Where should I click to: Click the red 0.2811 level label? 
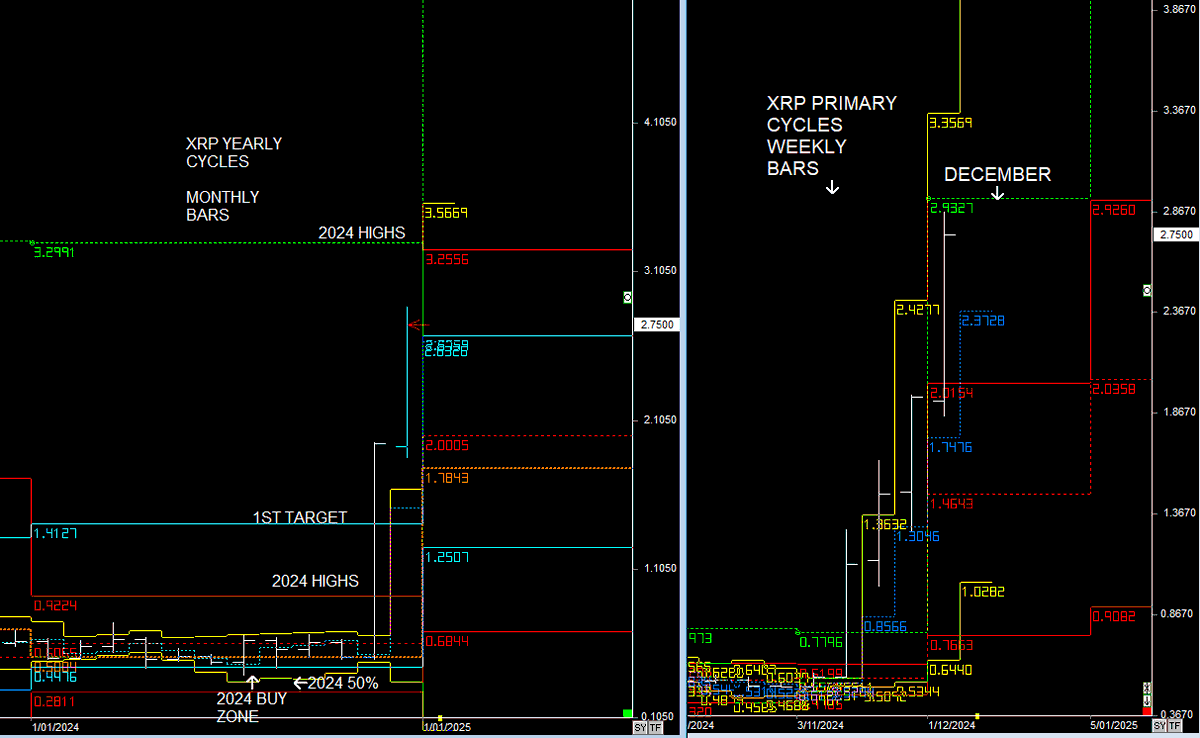click(55, 701)
